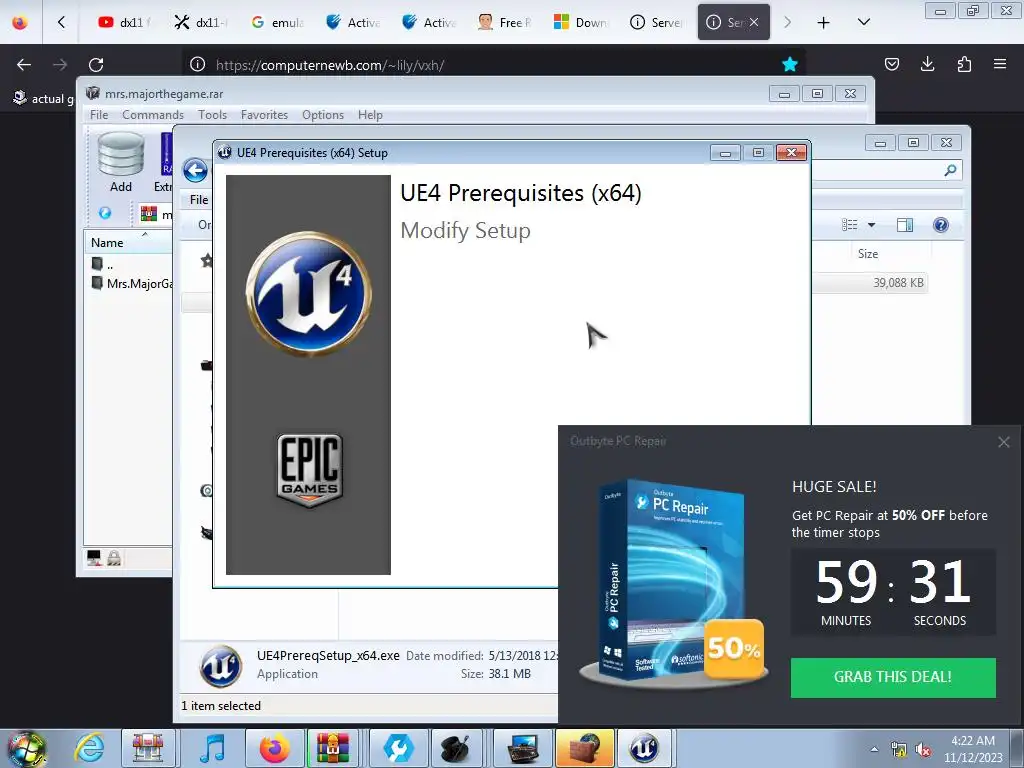Click the muted volume tray icon
The height and width of the screenshot is (768, 1024).
(923, 750)
